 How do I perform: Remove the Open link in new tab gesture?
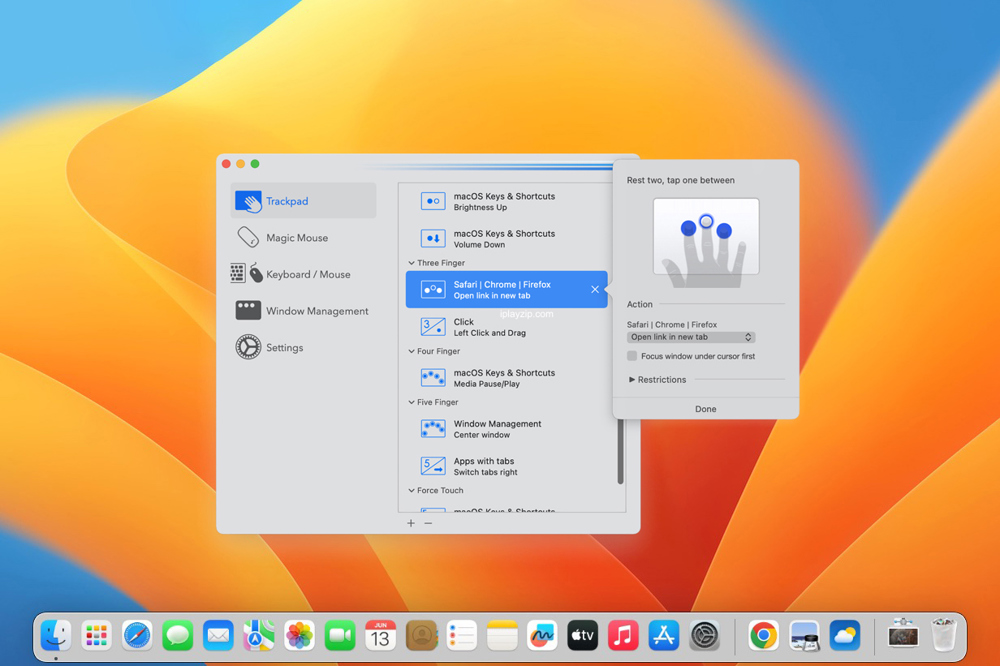(595, 290)
